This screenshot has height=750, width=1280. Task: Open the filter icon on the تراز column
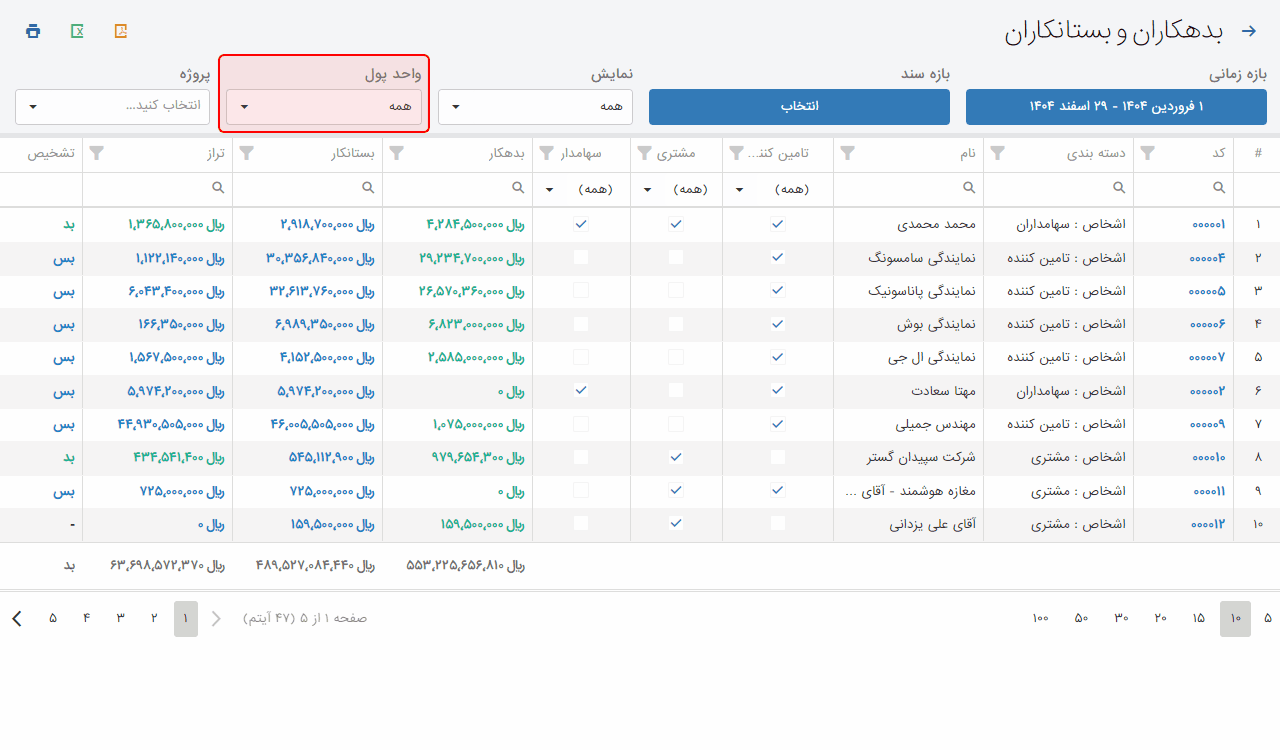[x=97, y=153]
